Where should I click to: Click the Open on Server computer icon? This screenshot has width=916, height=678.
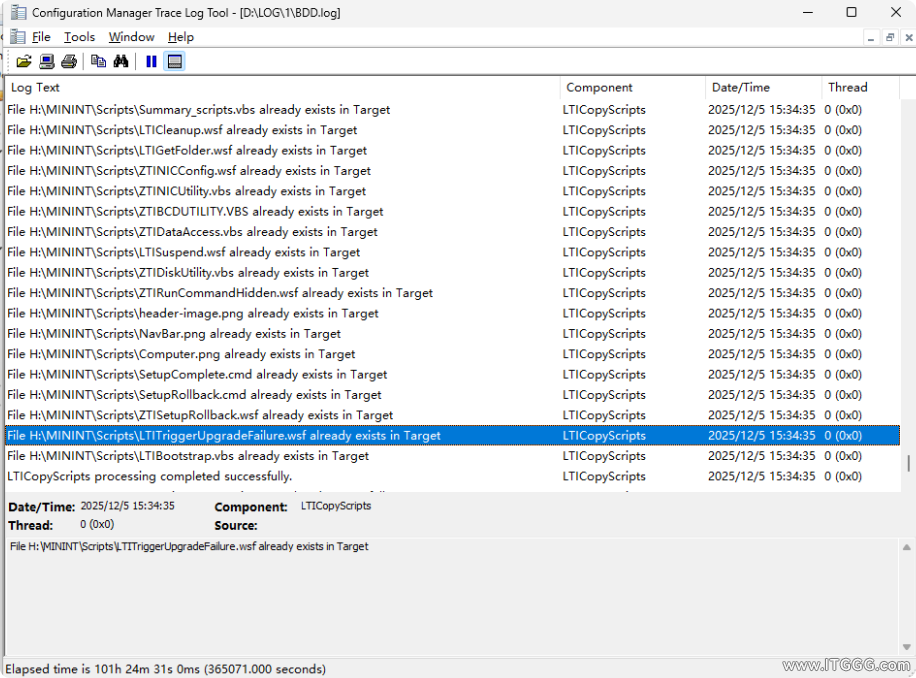pyautogui.click(x=47, y=61)
